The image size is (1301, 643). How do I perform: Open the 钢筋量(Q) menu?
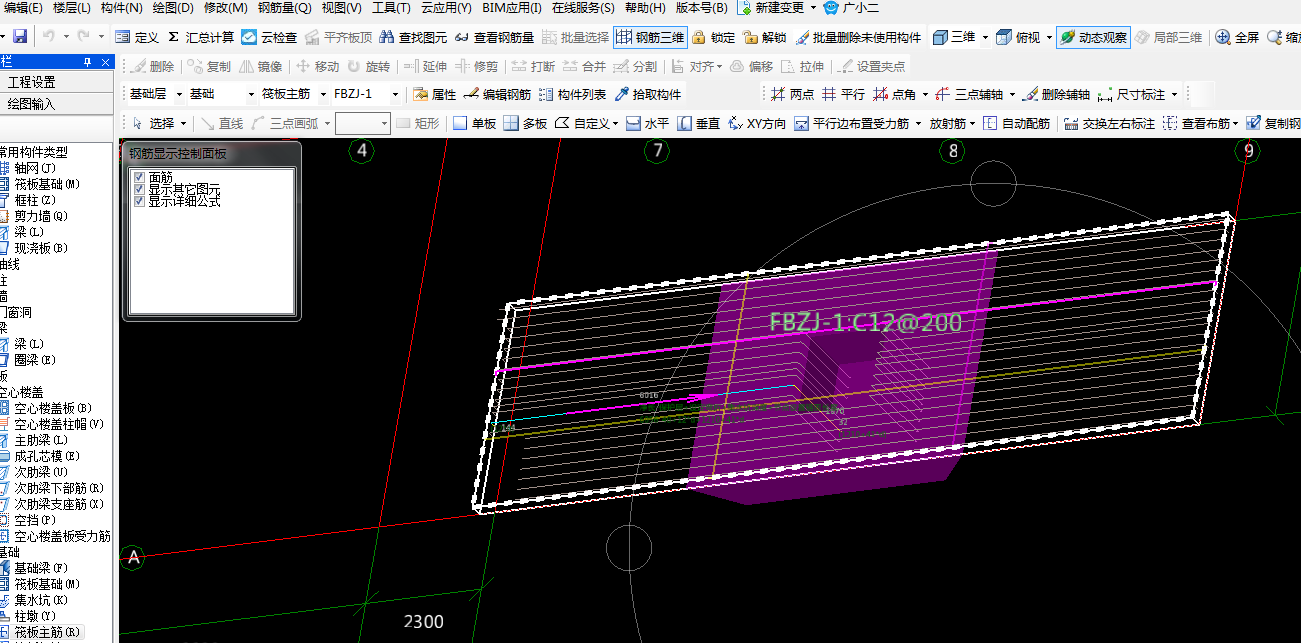tap(283, 8)
